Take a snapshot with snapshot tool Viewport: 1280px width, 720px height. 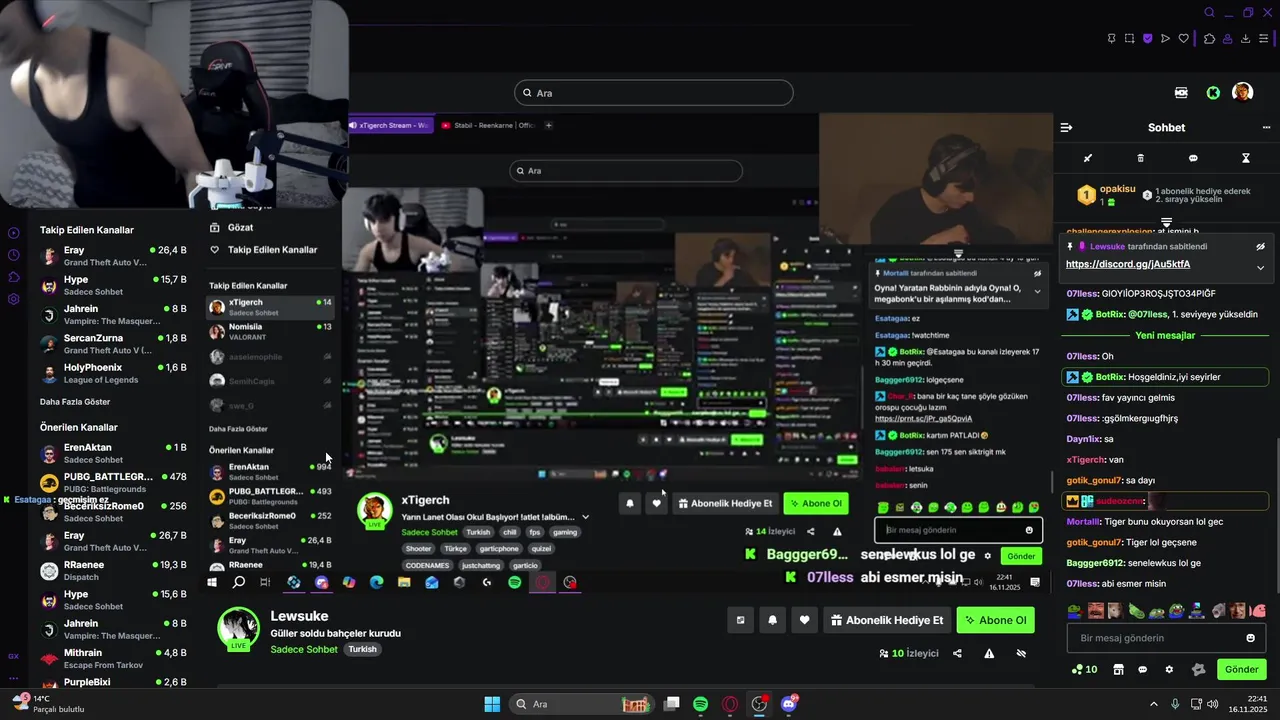1130,39
